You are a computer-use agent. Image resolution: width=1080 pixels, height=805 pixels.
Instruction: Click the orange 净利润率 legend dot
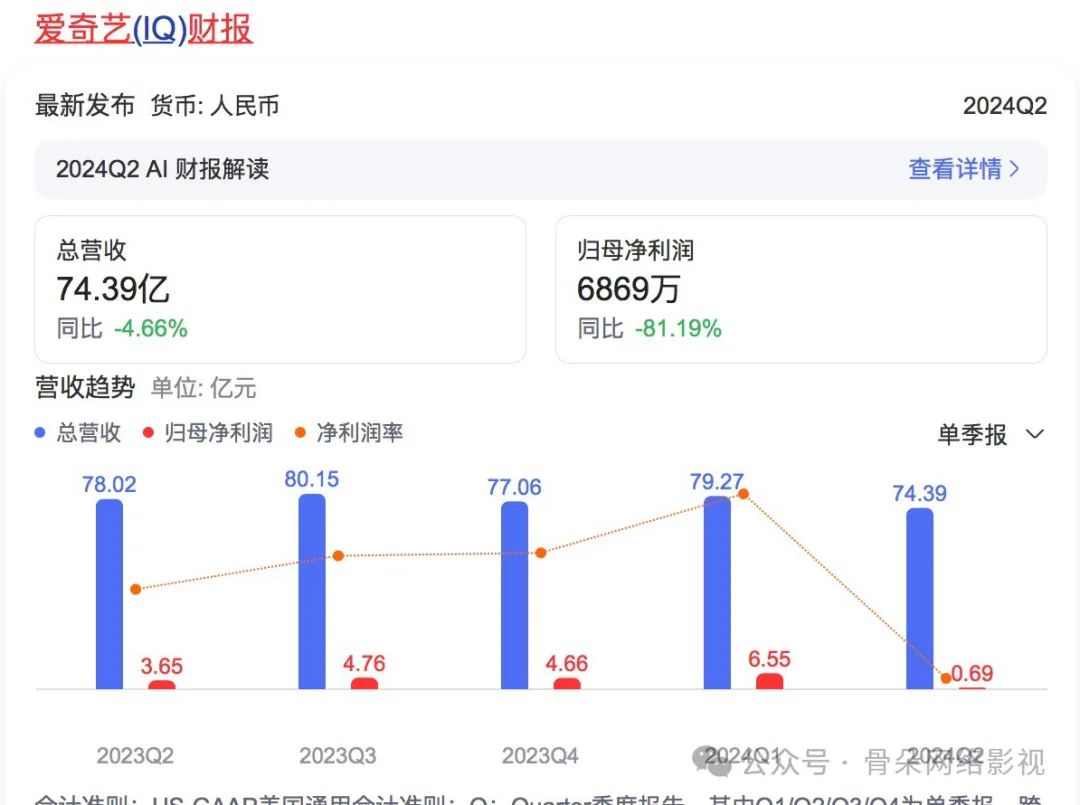pos(300,433)
